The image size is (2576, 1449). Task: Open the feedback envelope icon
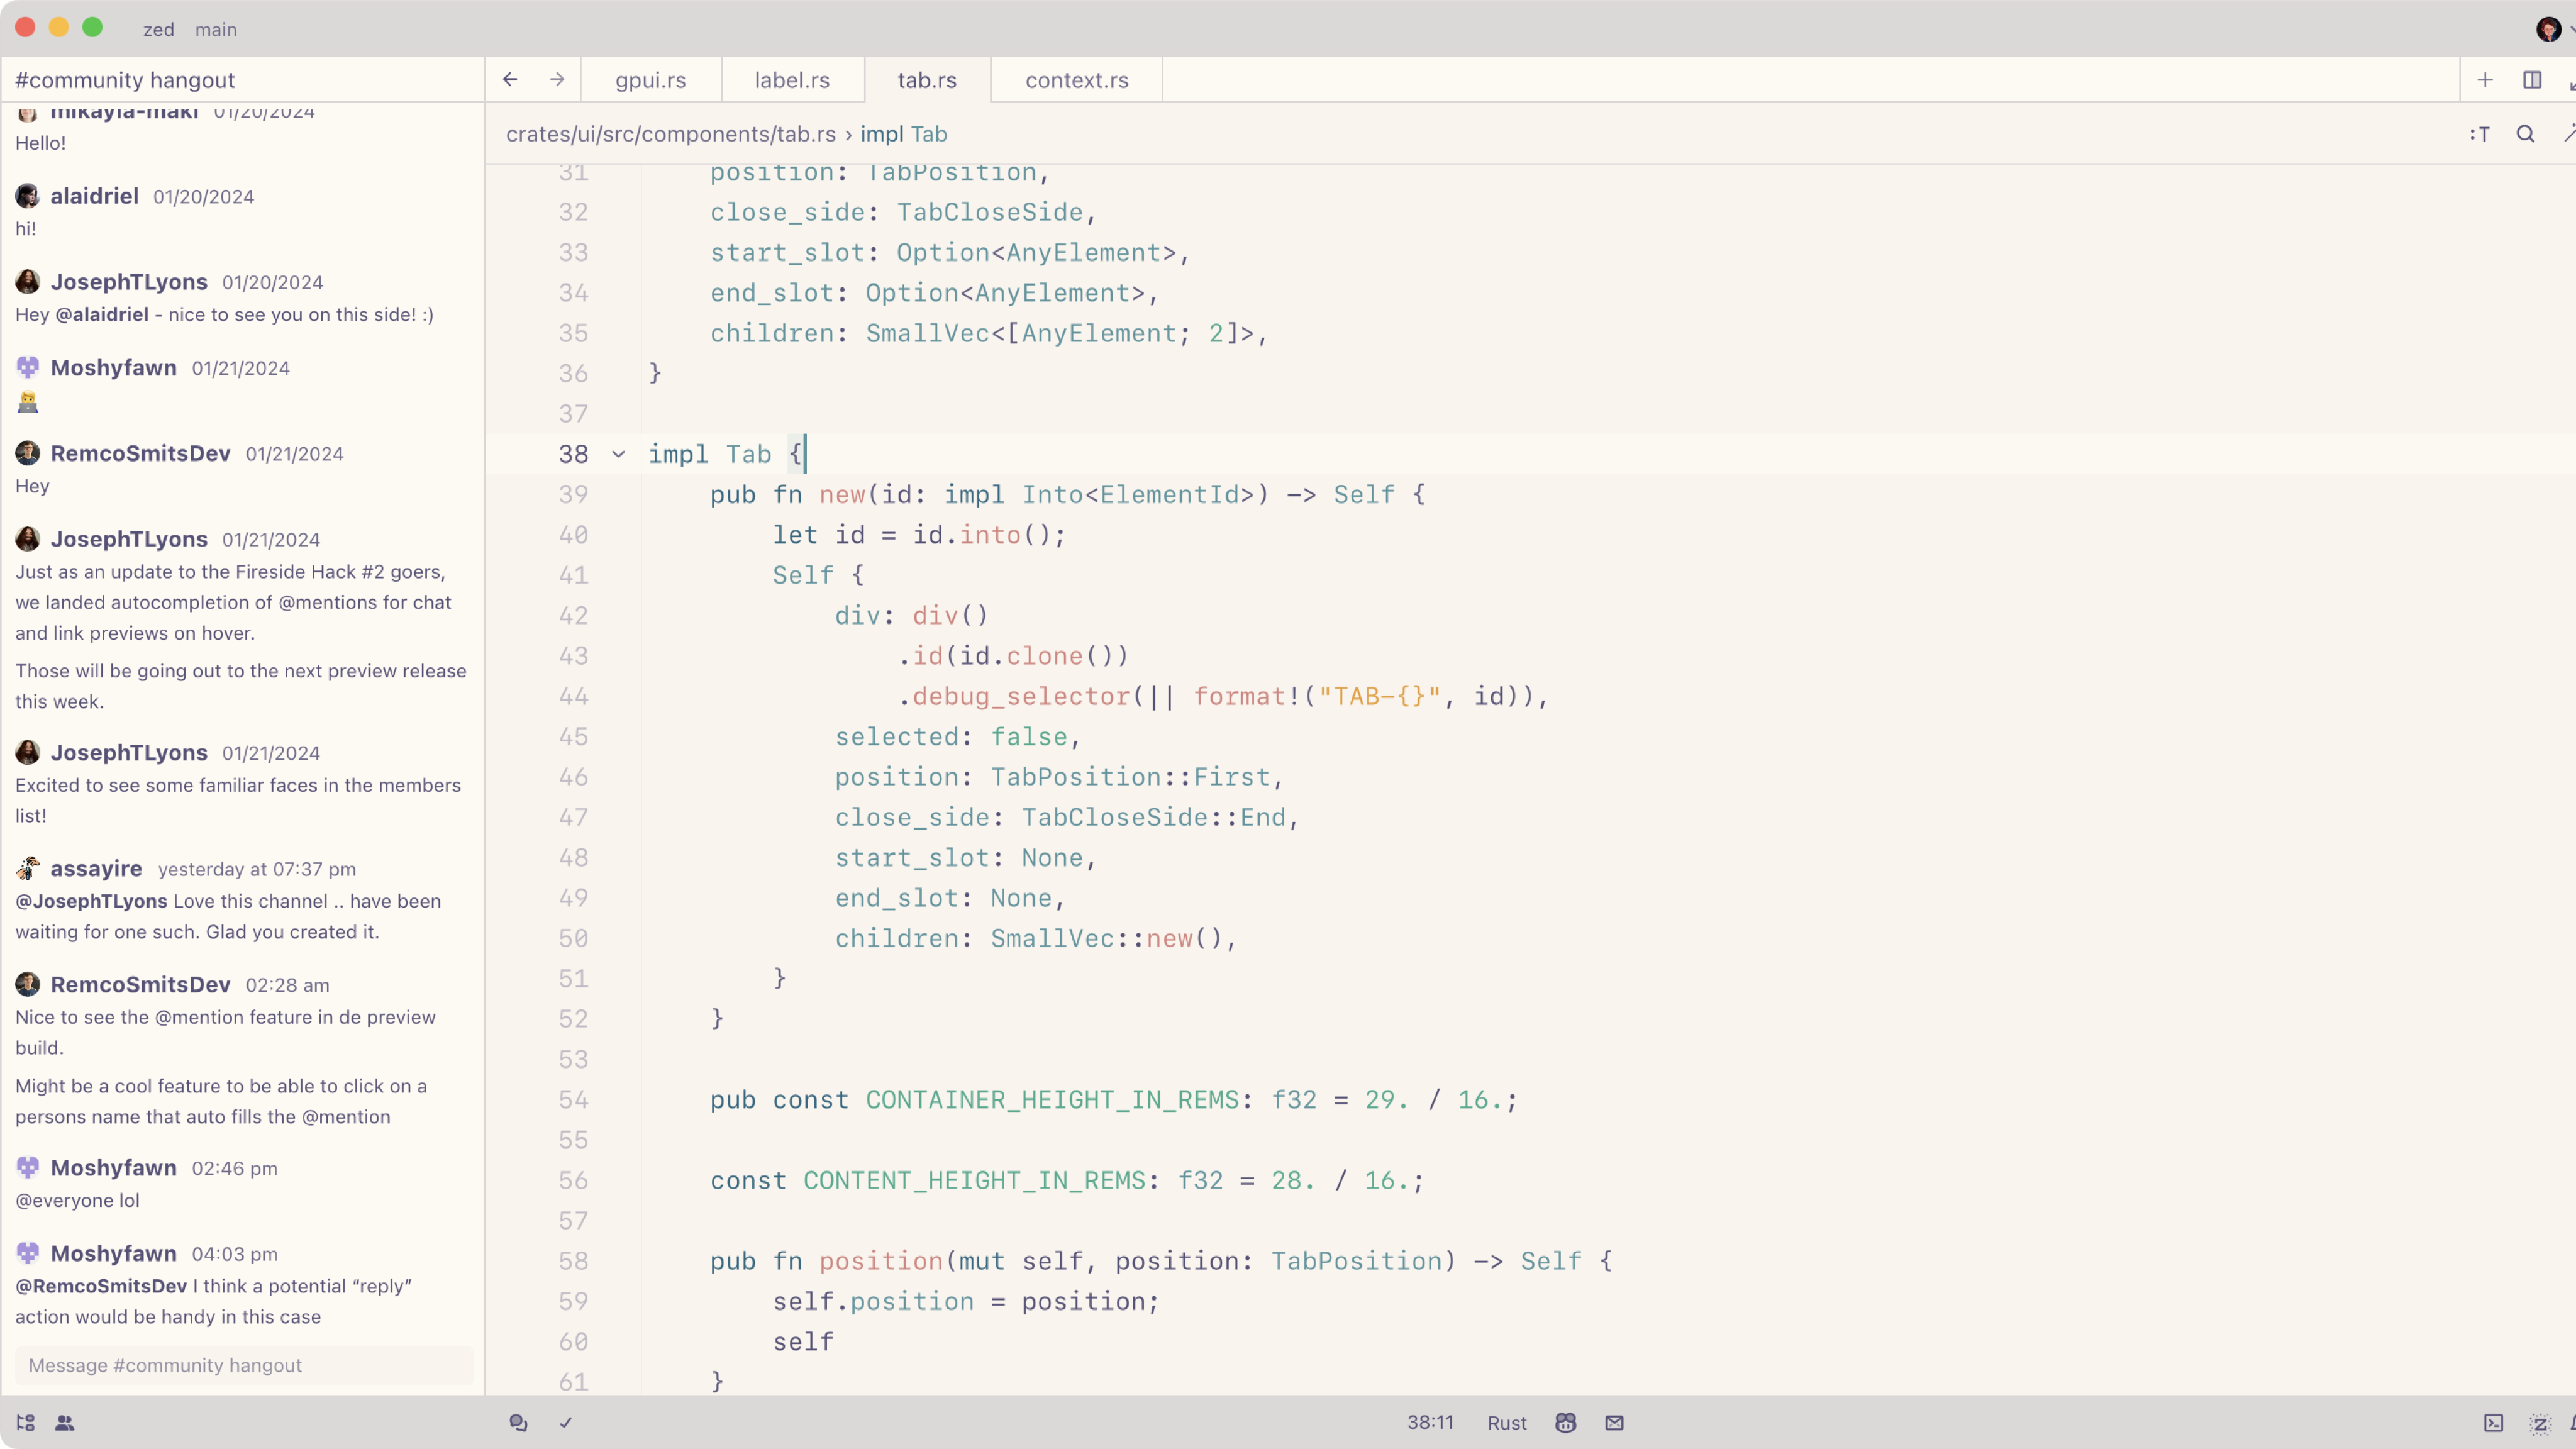click(1614, 1423)
